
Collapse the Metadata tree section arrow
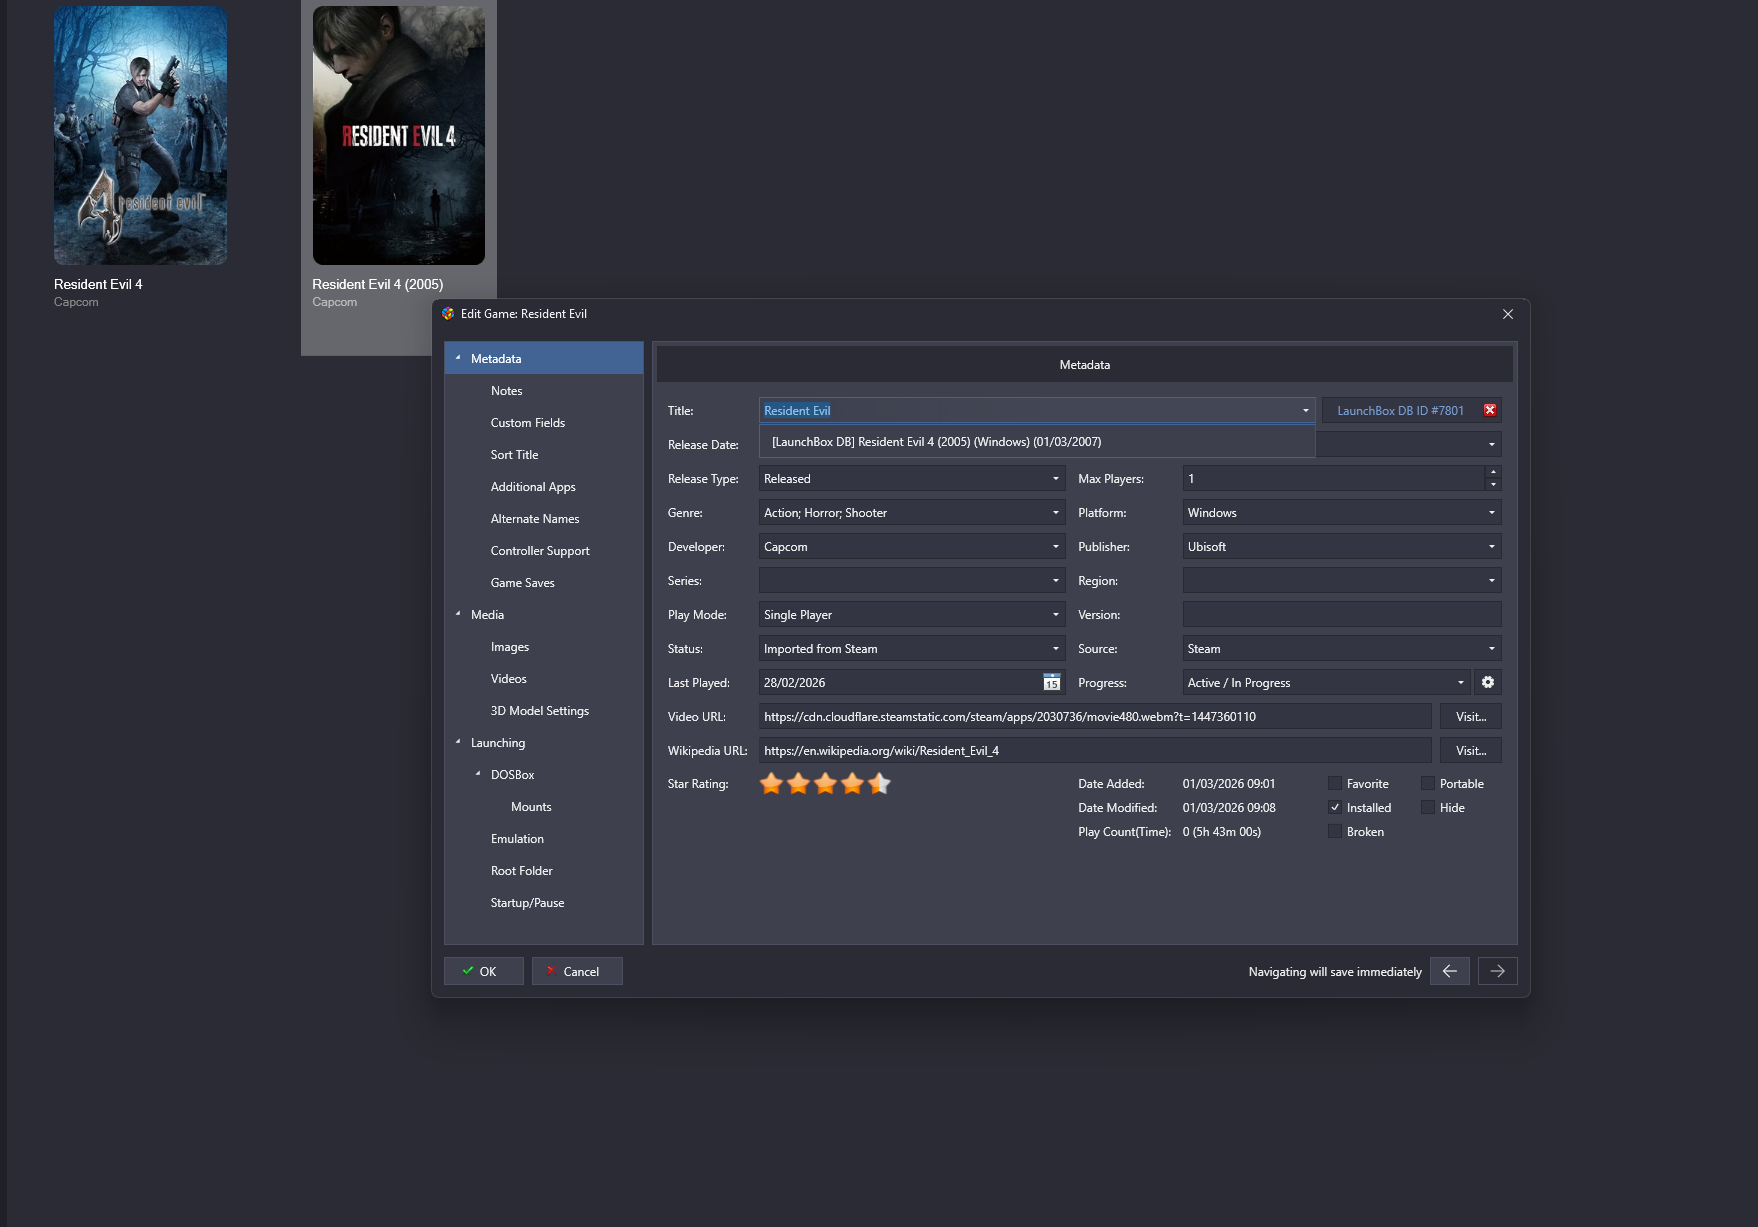coord(458,358)
